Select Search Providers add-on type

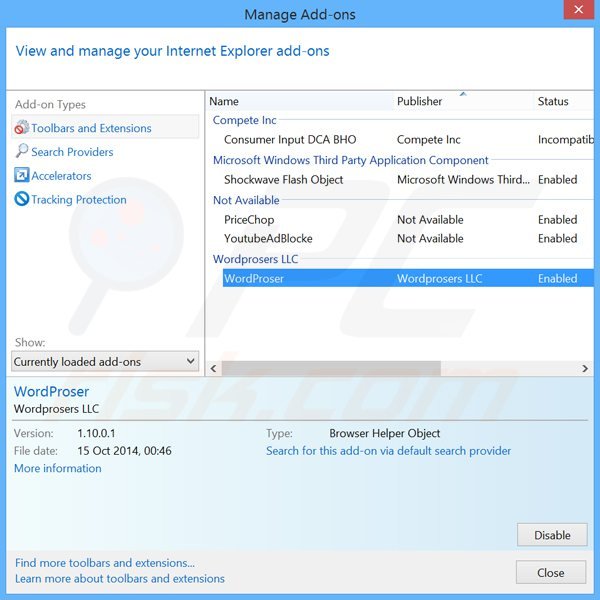point(72,152)
